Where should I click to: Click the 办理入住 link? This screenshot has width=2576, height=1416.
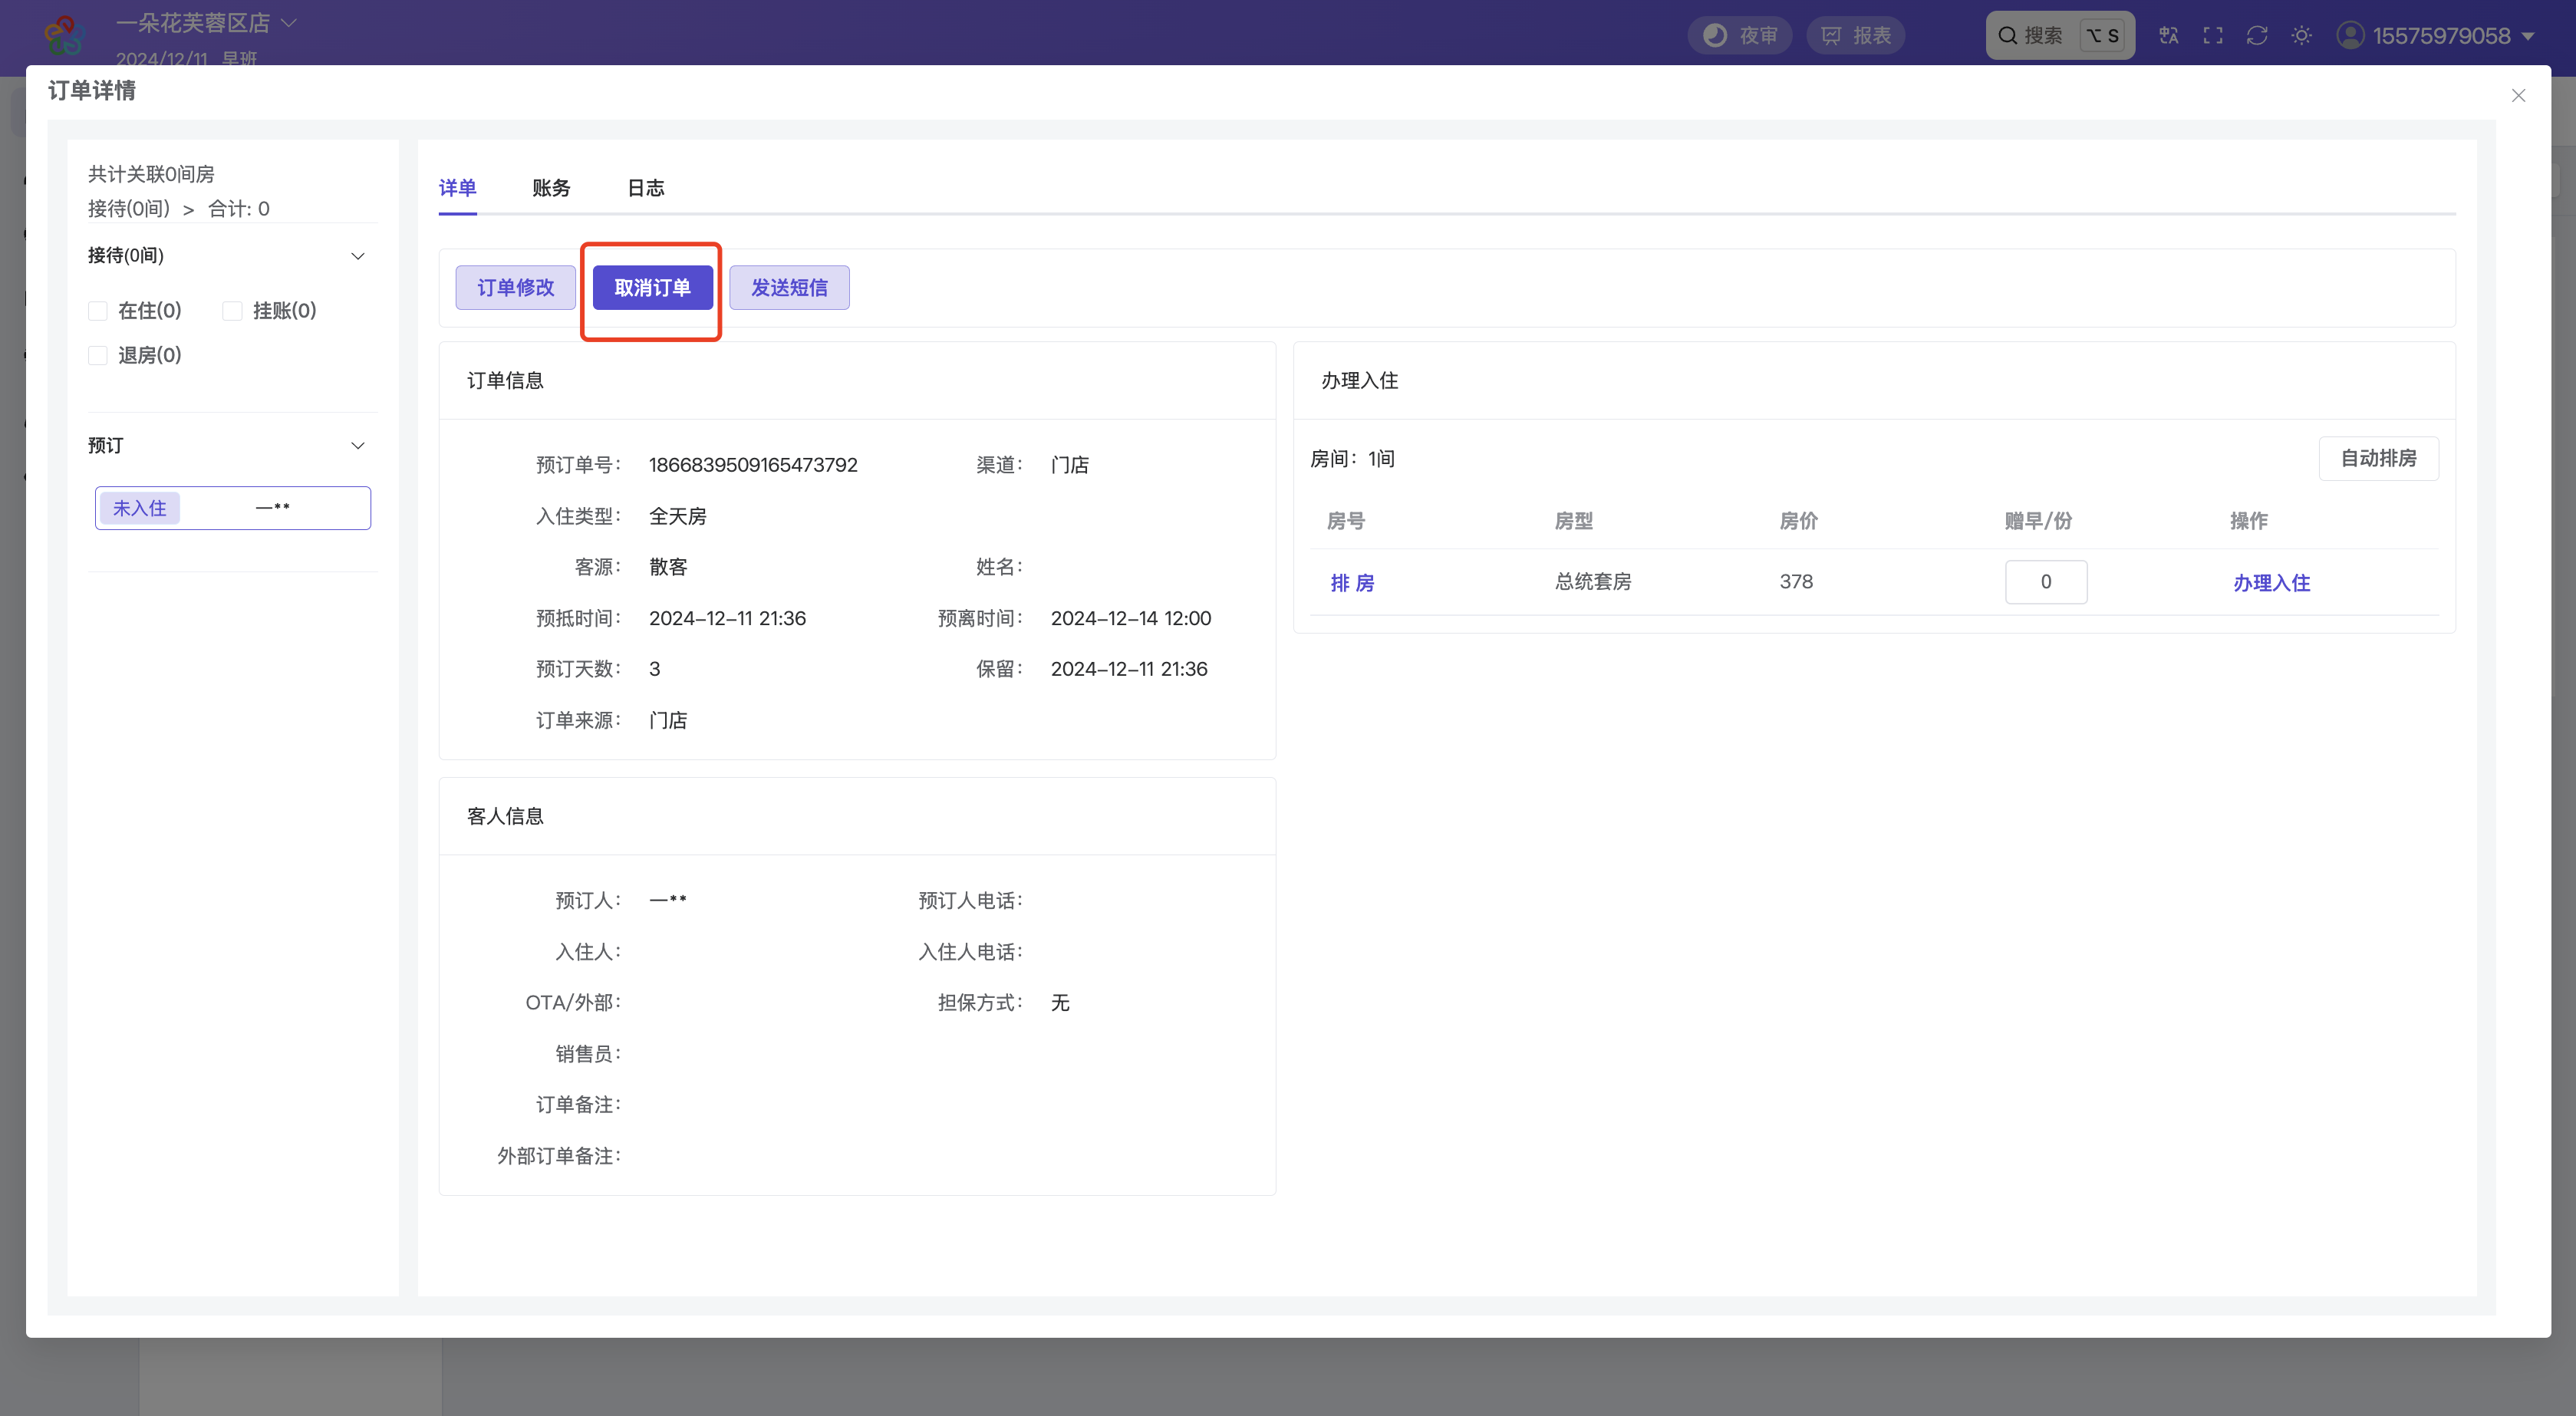[2271, 583]
